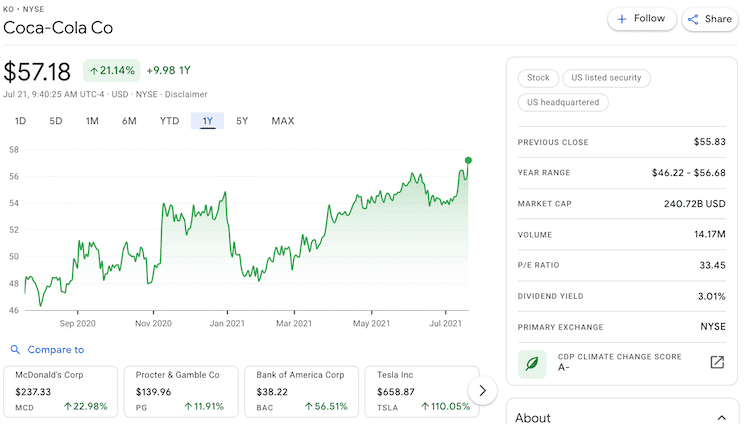This screenshot has width=750, height=424.
Task: Click the +9.98 1Y change text
Action: [x=168, y=70]
